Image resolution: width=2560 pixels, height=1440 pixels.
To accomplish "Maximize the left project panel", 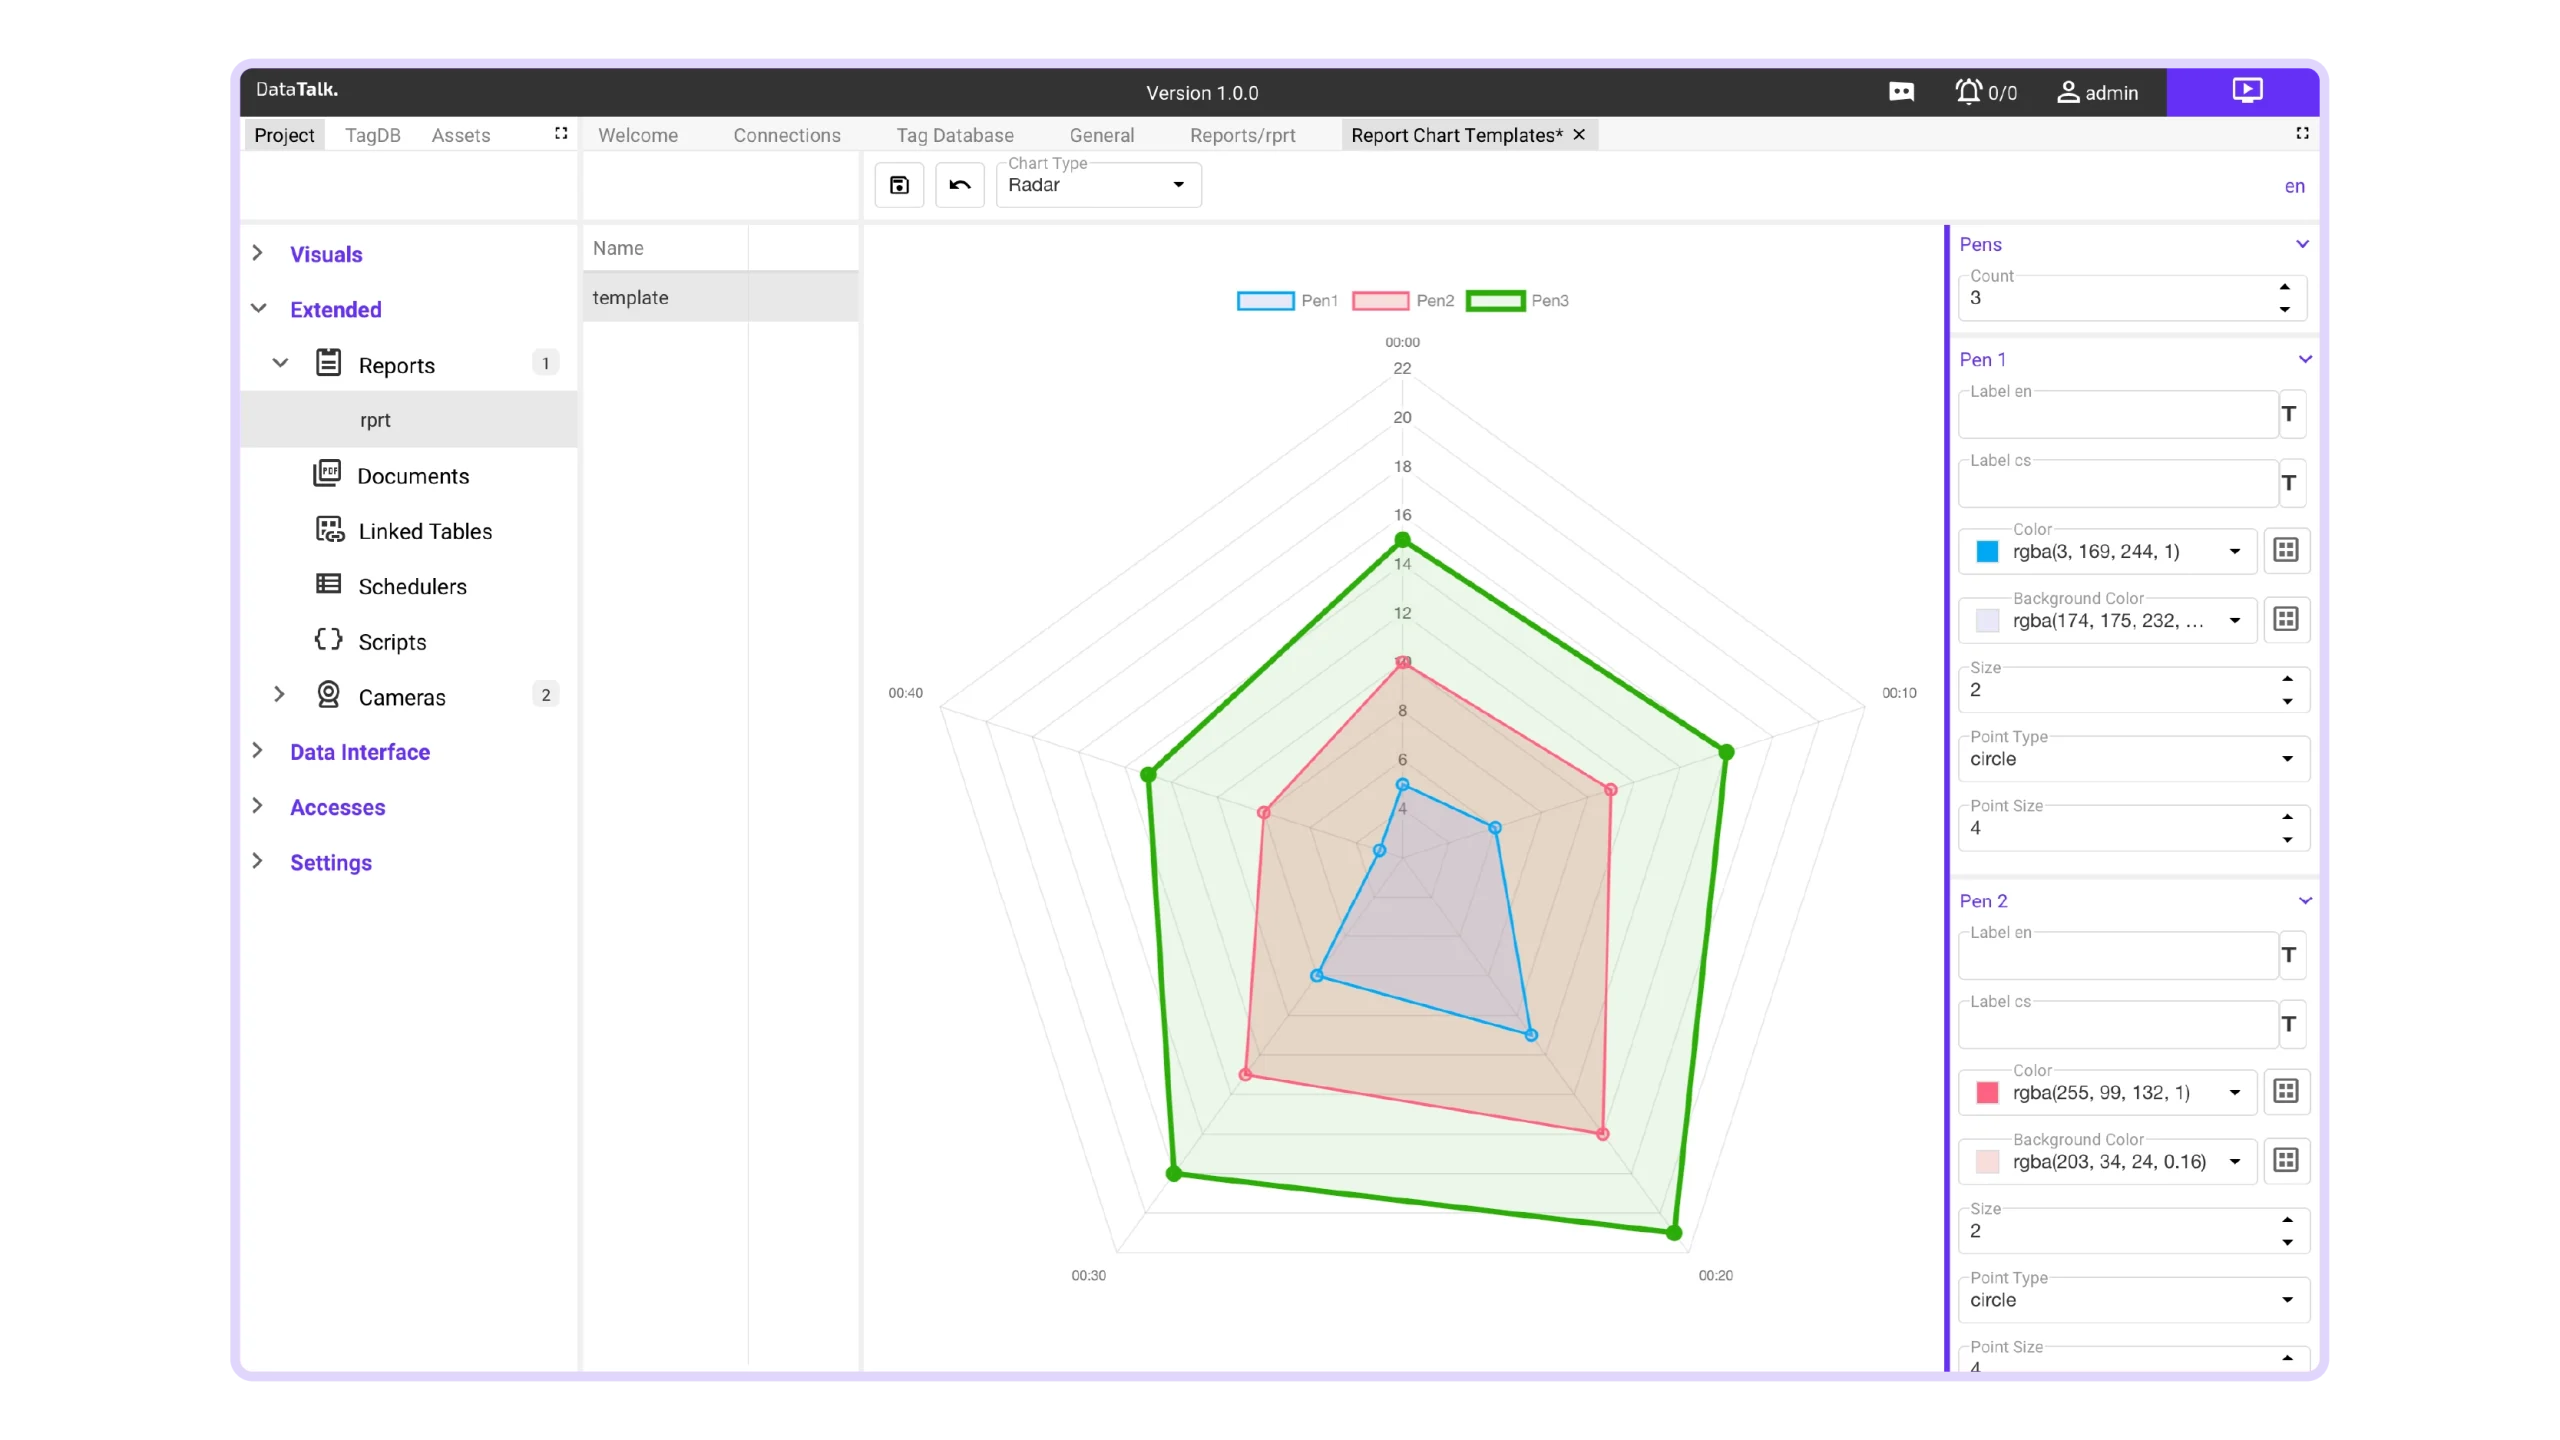I will pos(561,133).
